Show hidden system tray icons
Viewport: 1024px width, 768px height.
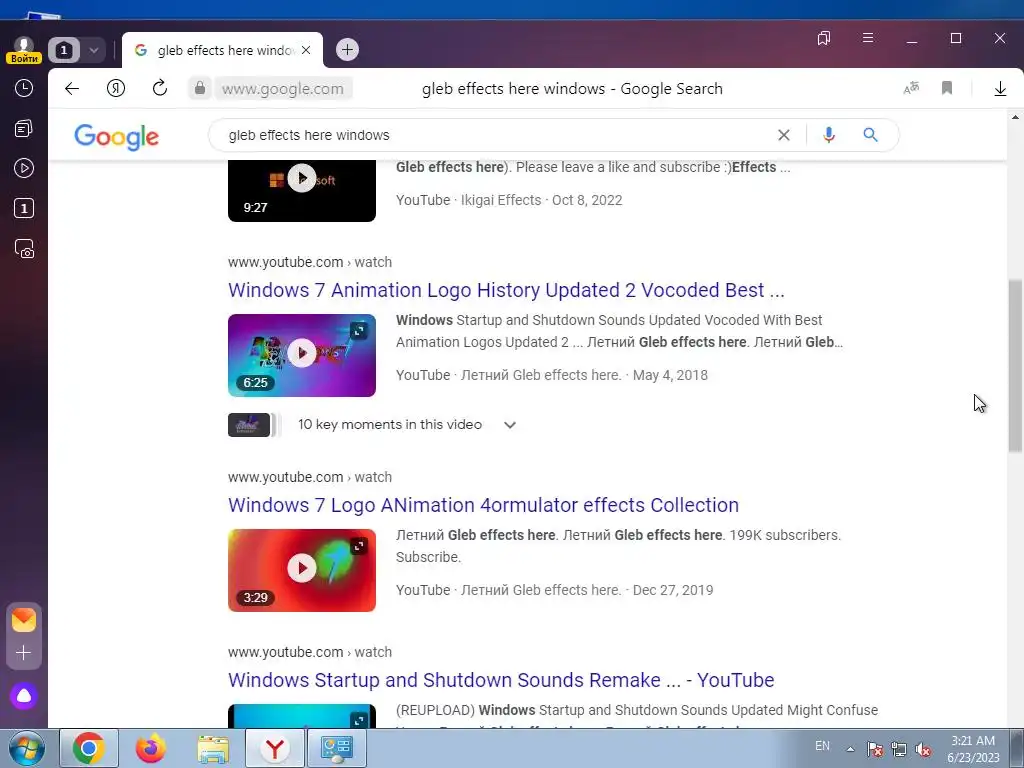850,749
